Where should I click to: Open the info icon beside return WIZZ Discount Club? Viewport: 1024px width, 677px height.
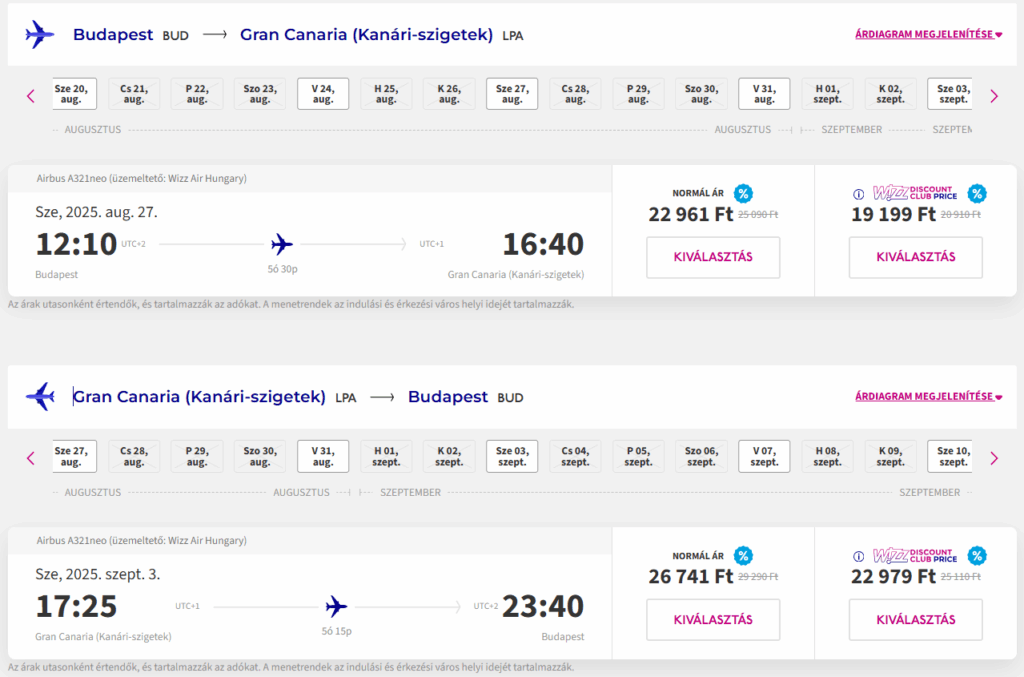(x=859, y=556)
